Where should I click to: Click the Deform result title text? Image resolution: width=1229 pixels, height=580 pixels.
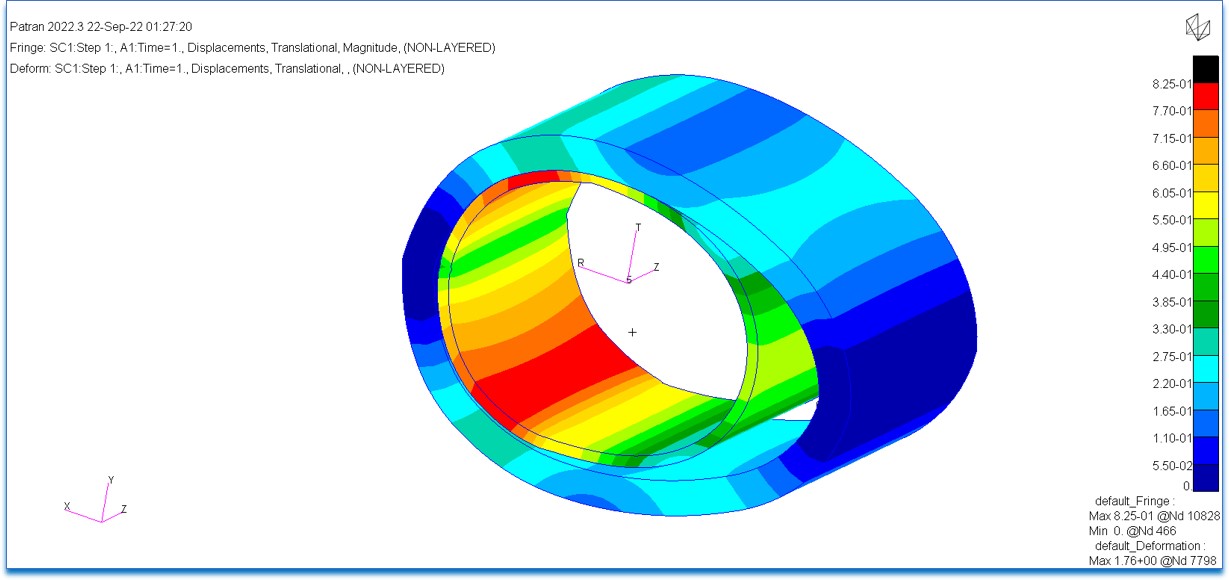click(227, 69)
